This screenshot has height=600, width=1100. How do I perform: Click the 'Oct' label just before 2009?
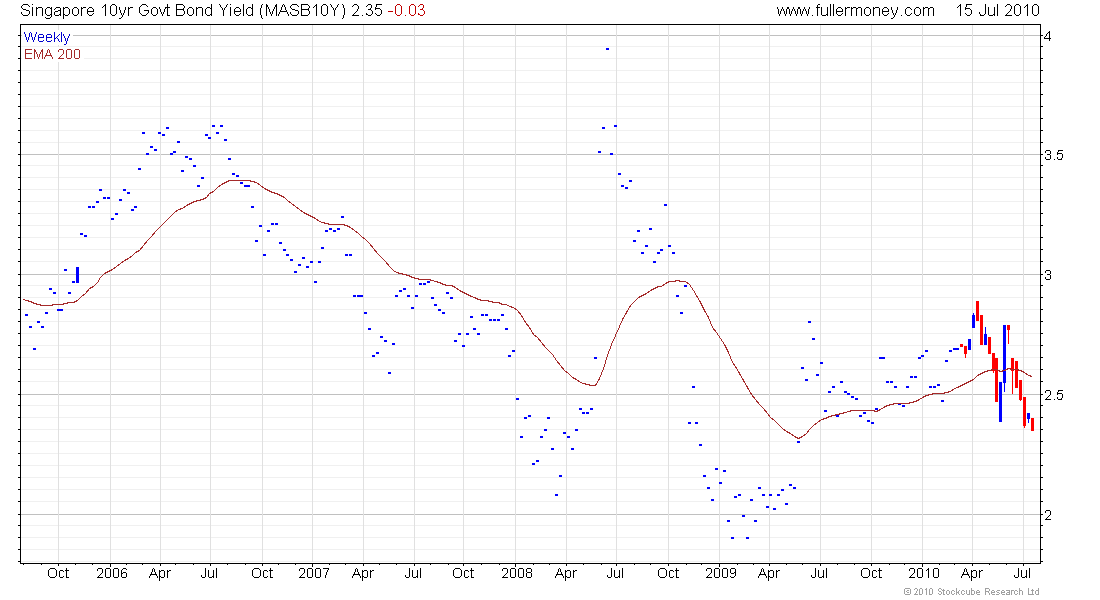(668, 573)
